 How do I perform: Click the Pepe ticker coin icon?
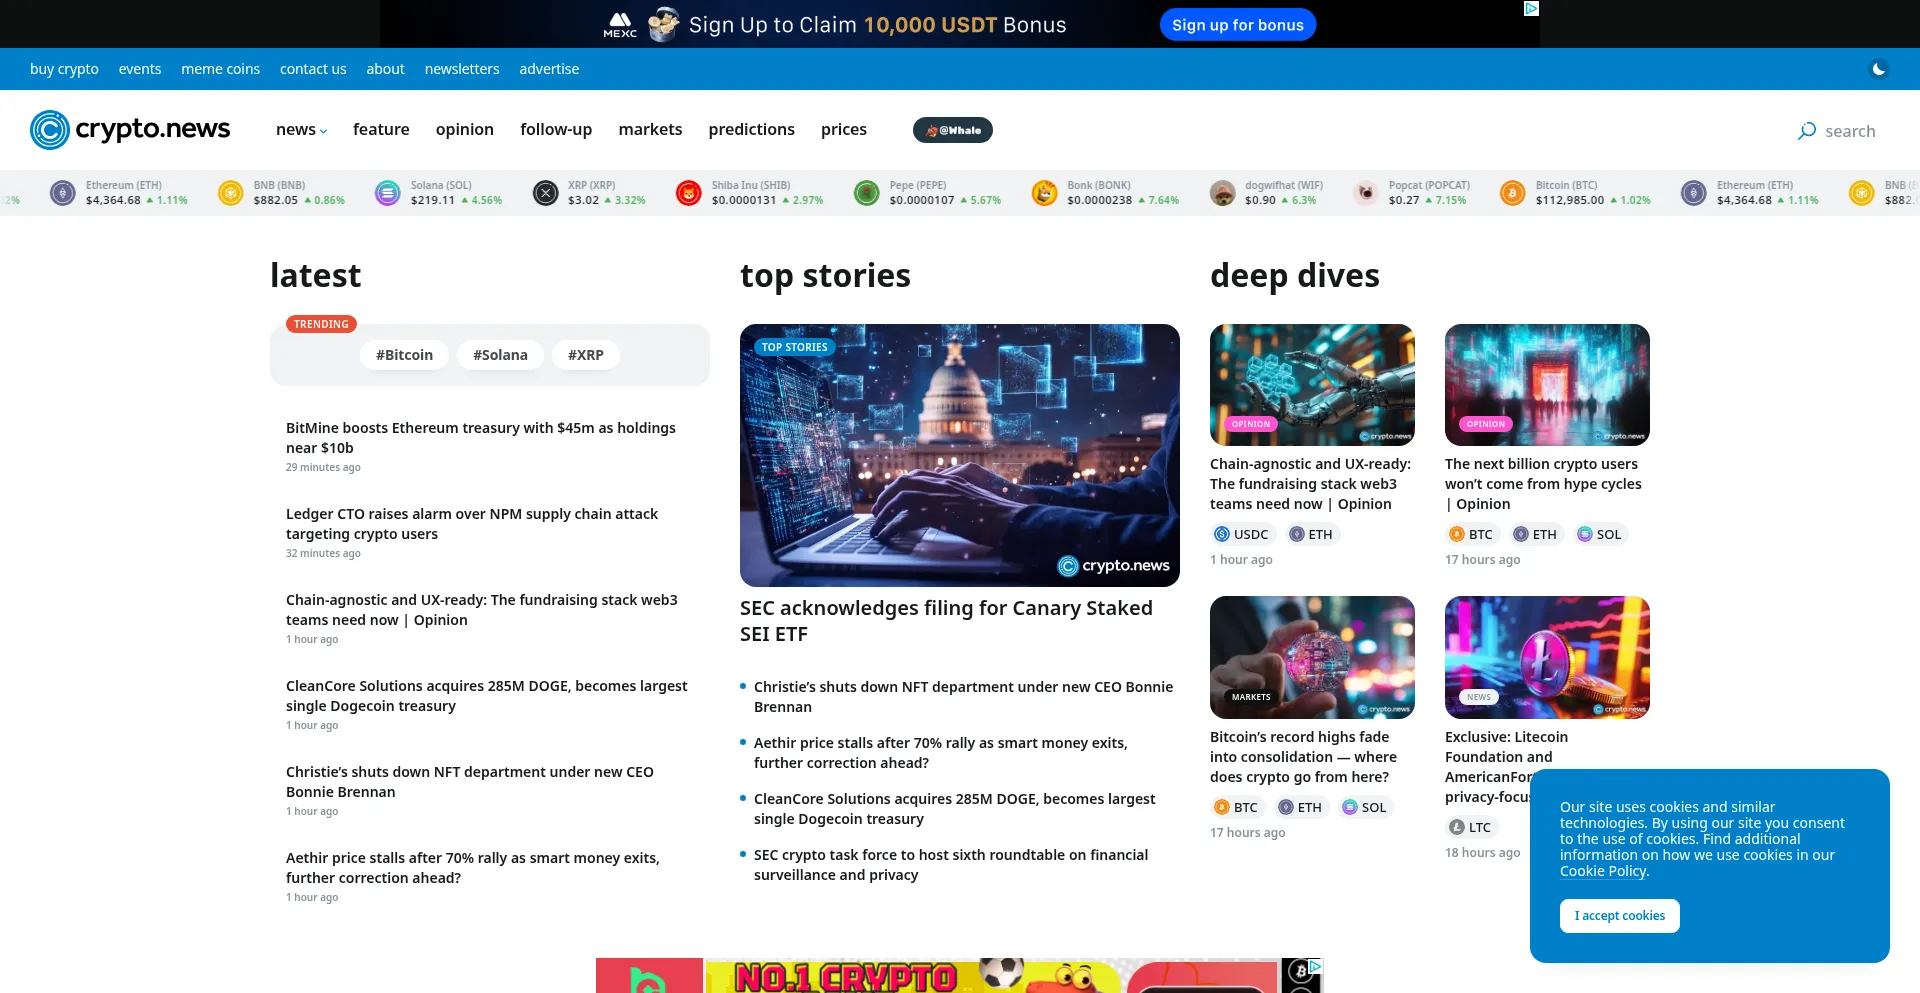[x=867, y=193]
